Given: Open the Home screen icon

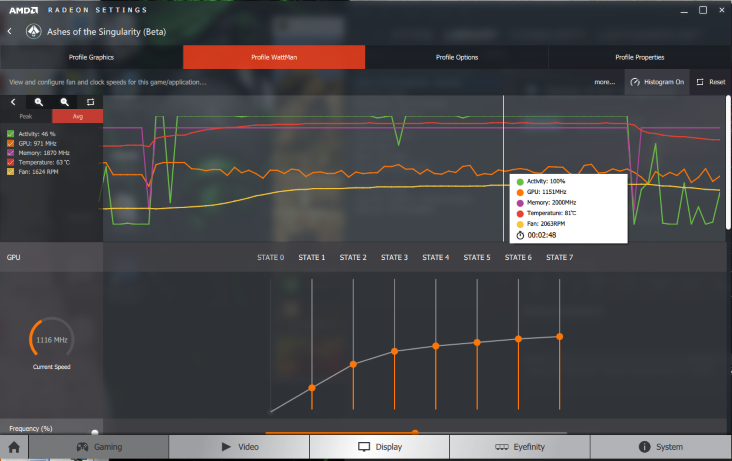Looking at the screenshot, I should point(14,447).
